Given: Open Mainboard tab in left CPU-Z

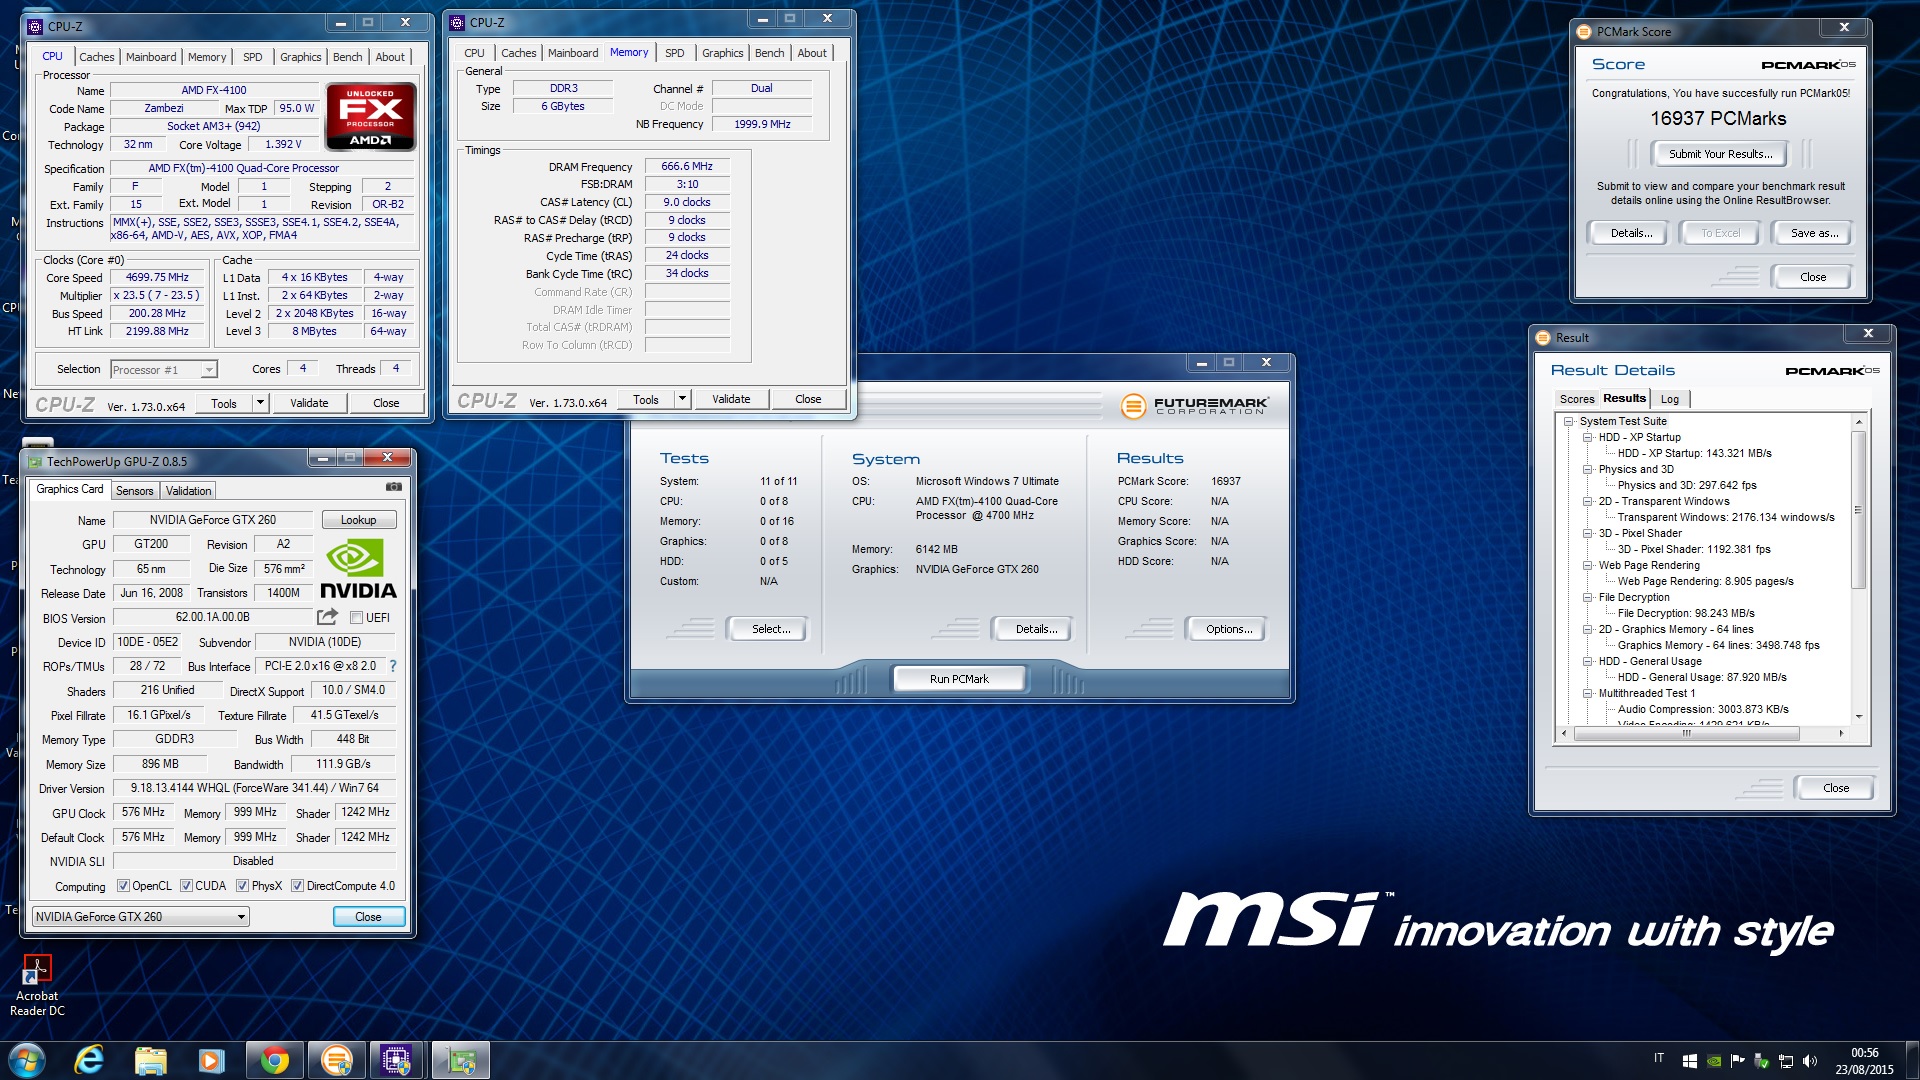Looking at the screenshot, I should [x=151, y=57].
